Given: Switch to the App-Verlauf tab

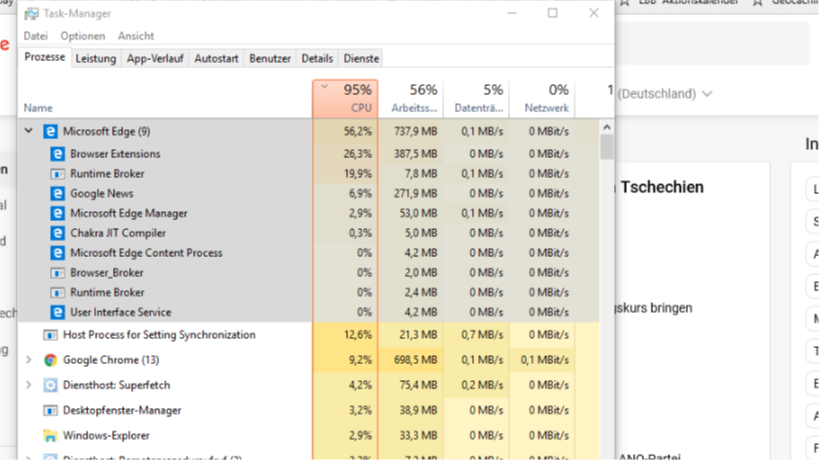Looking at the screenshot, I should click(x=155, y=58).
